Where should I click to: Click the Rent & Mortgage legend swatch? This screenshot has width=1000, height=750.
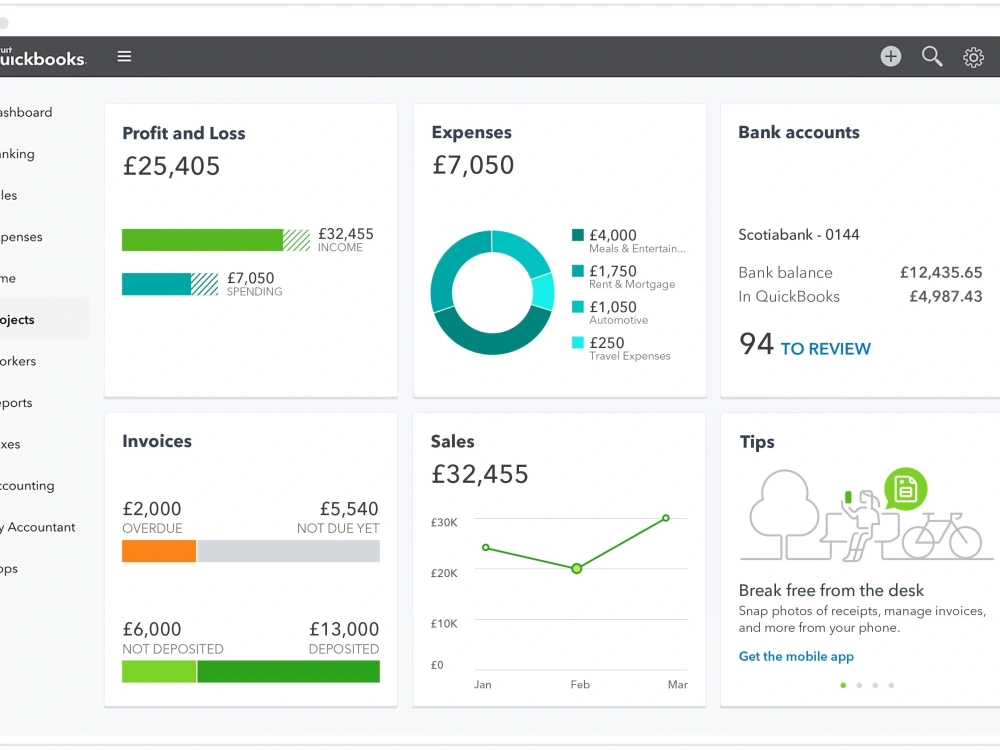(578, 270)
